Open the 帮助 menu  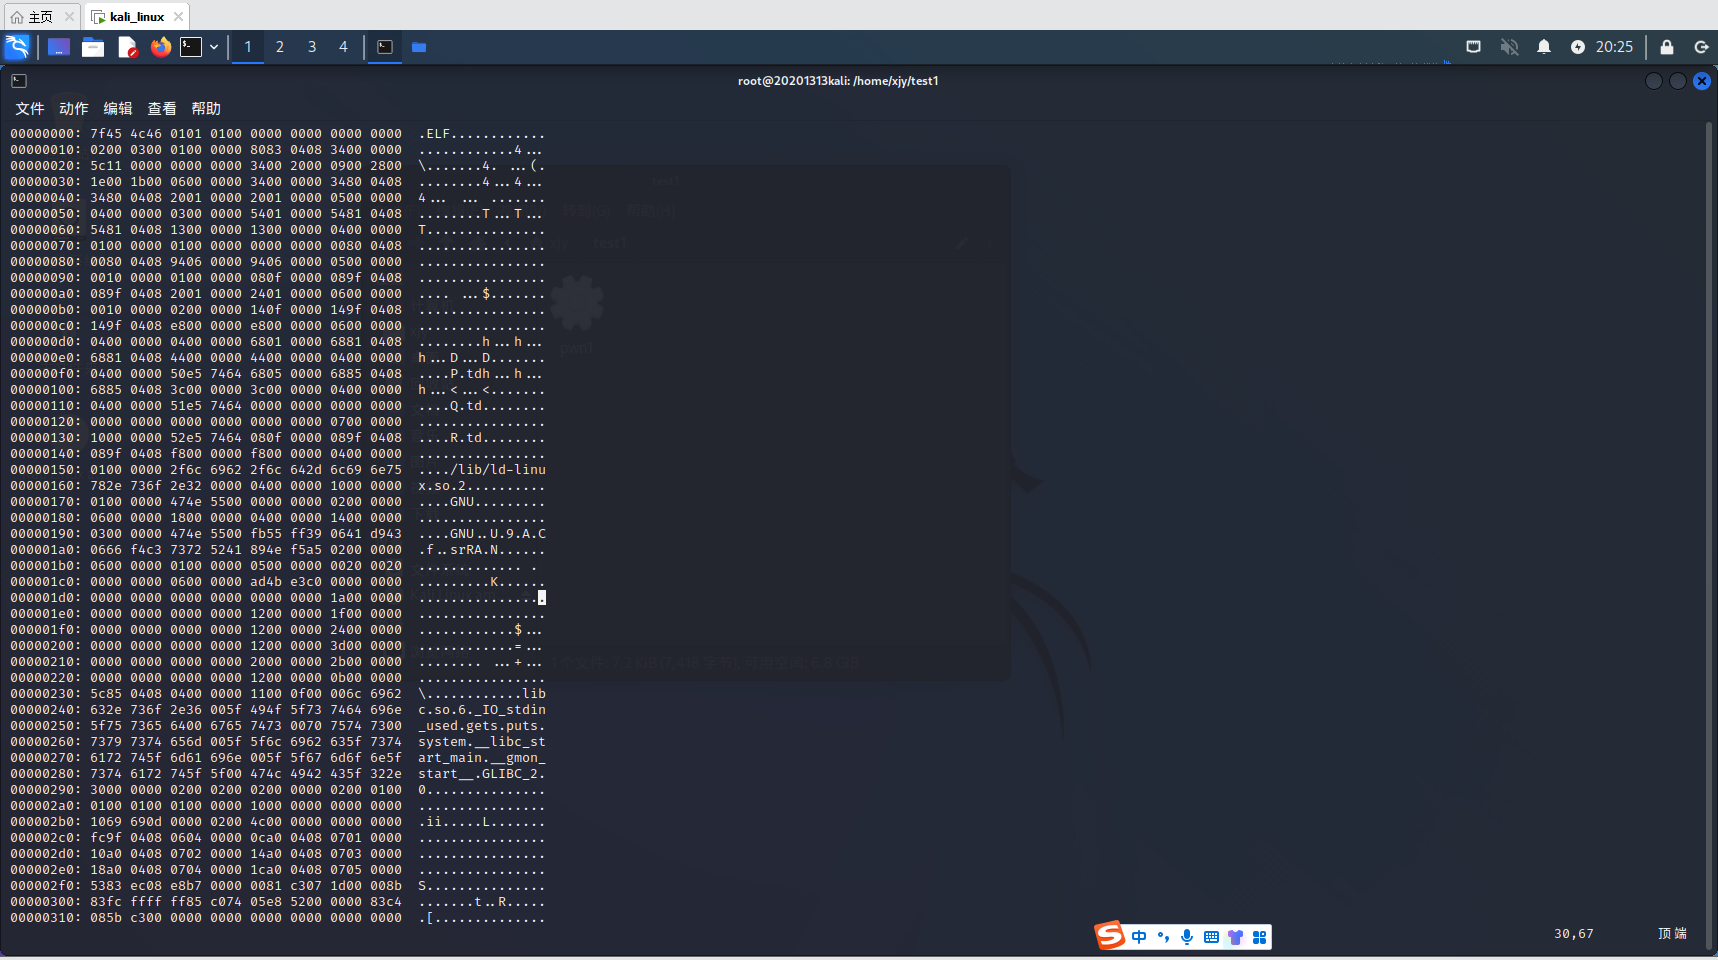tap(206, 109)
